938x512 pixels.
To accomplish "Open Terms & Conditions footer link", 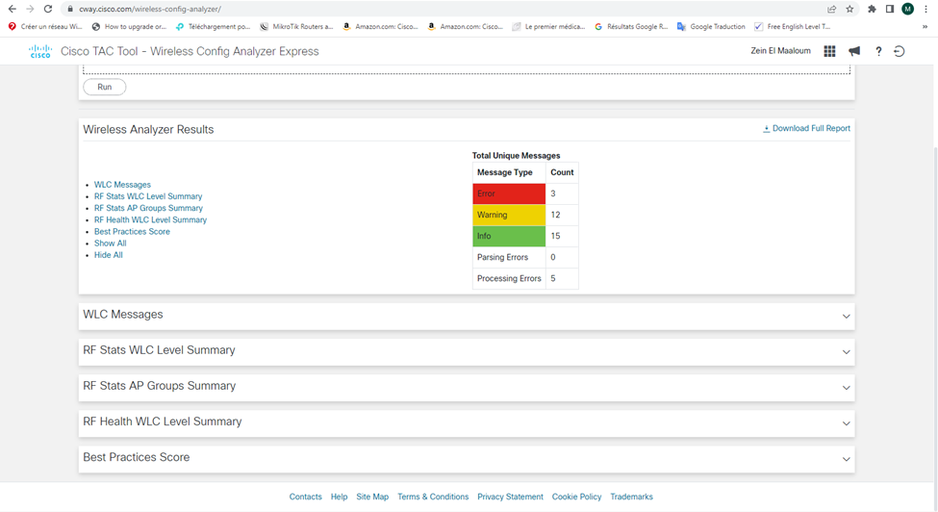I will point(433,497).
